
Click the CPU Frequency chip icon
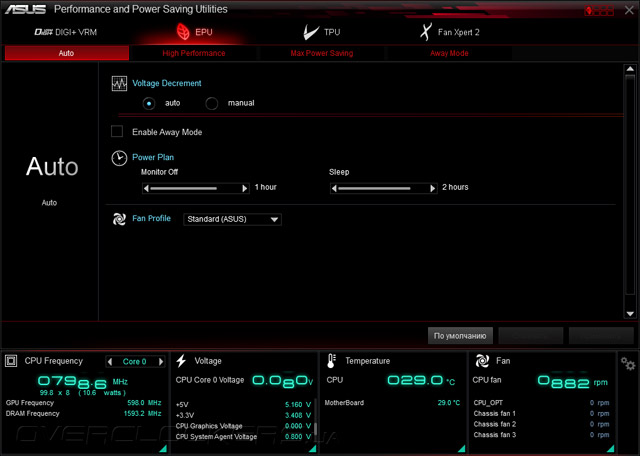point(11,361)
